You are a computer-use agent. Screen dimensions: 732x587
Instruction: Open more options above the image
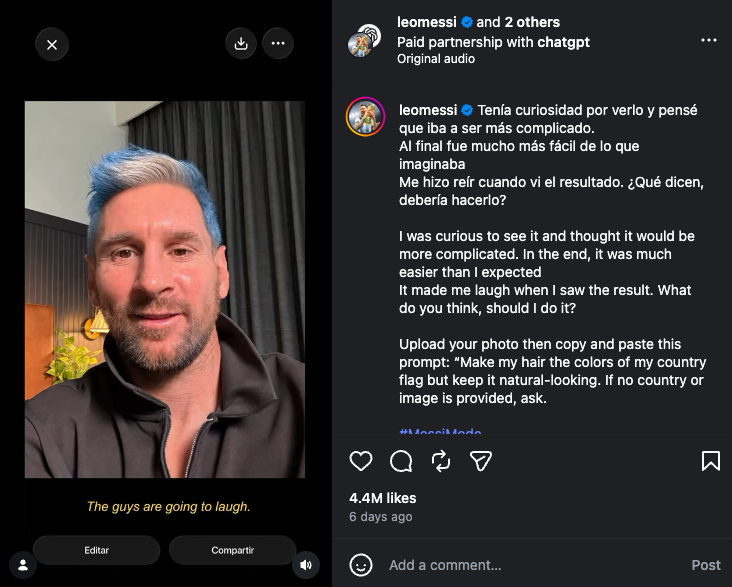[278, 43]
